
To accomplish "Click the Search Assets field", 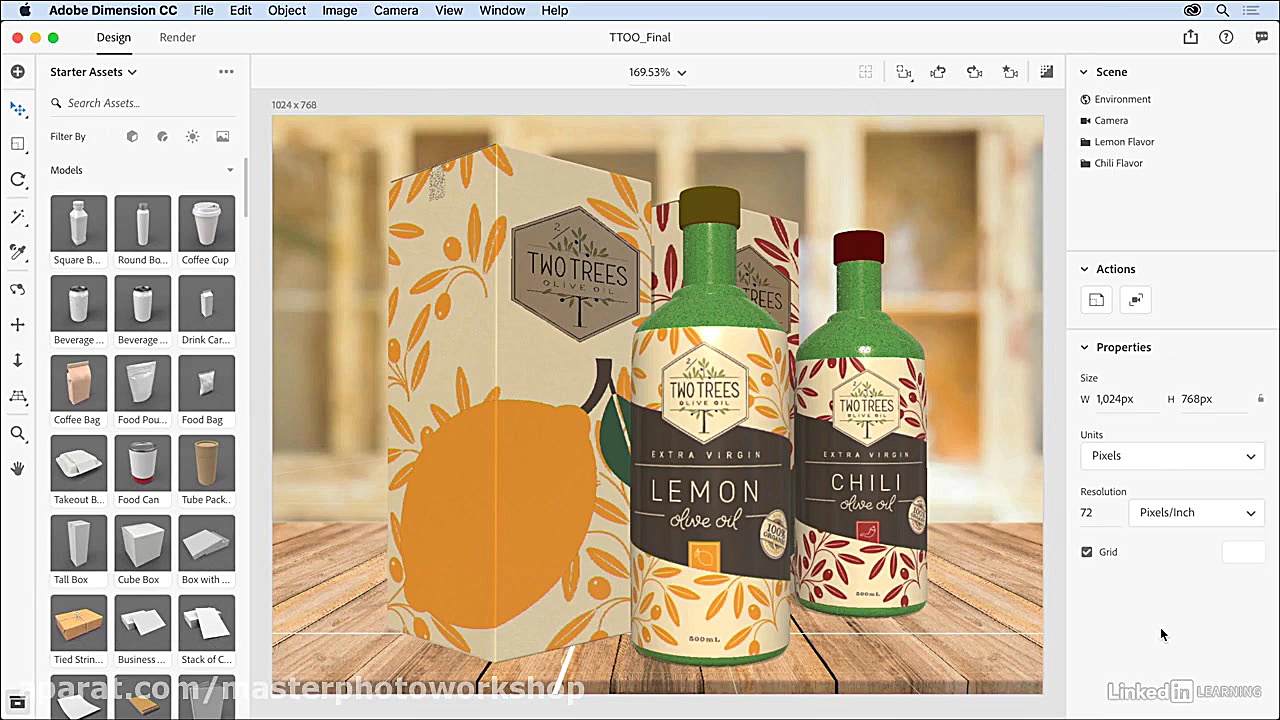I will click(143, 103).
